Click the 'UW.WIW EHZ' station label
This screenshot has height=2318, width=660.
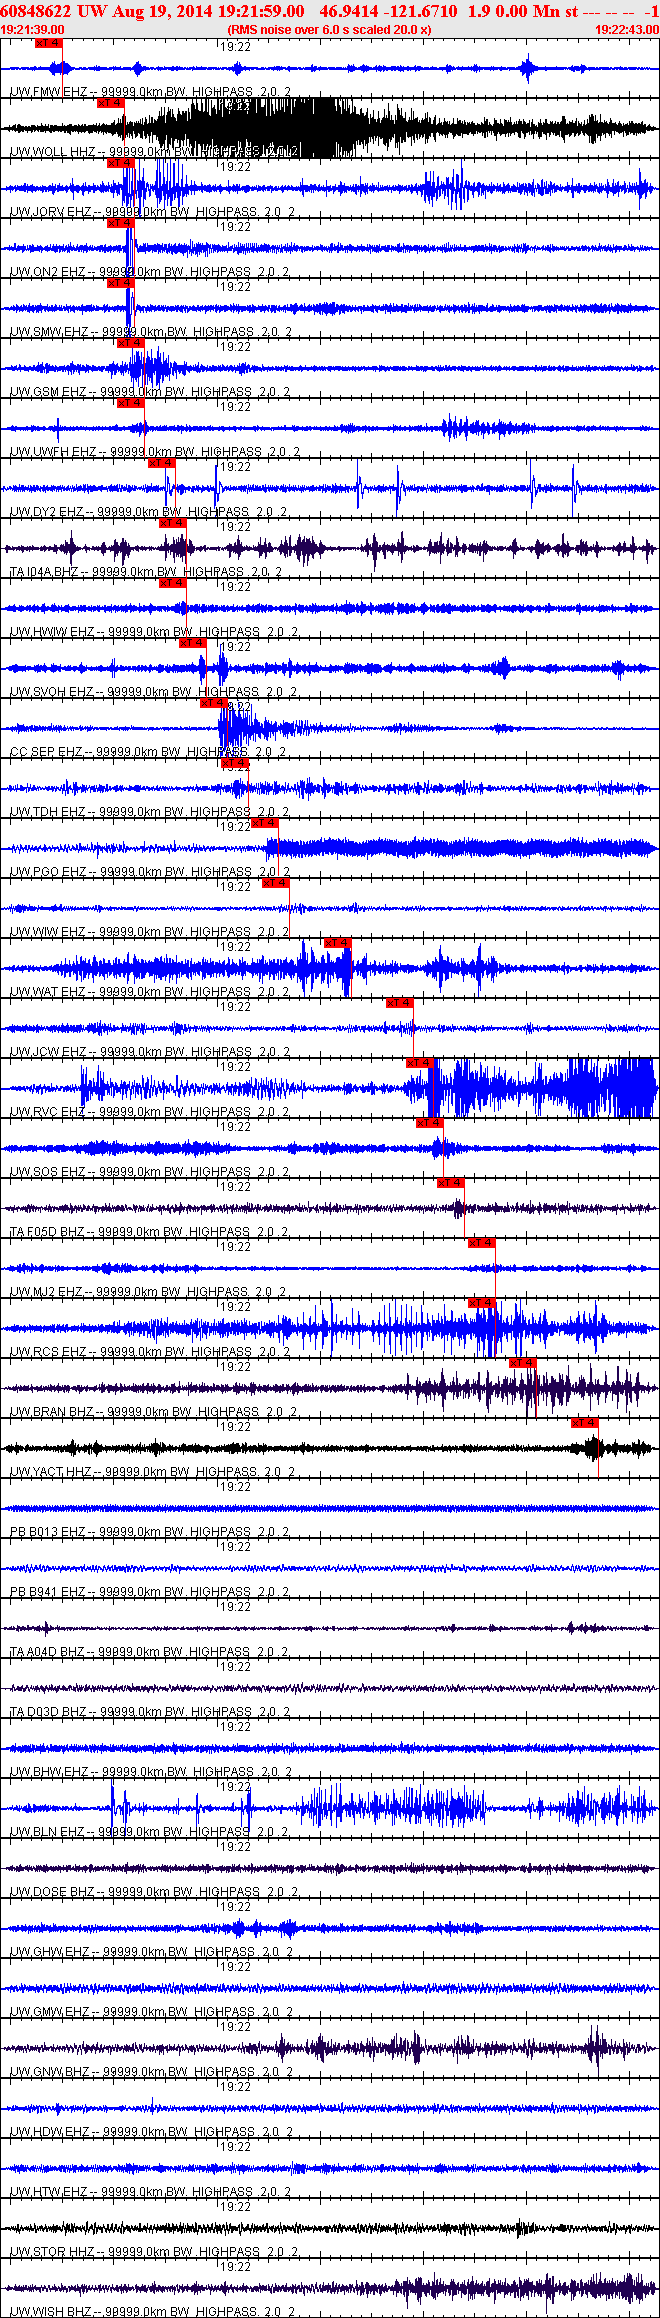click(48, 932)
